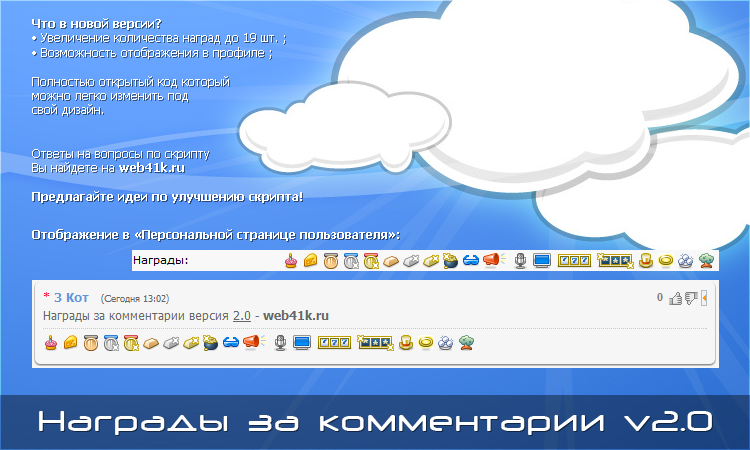Click the 777 slot award in the Награды row
The width and height of the screenshot is (750, 450).
click(x=574, y=261)
